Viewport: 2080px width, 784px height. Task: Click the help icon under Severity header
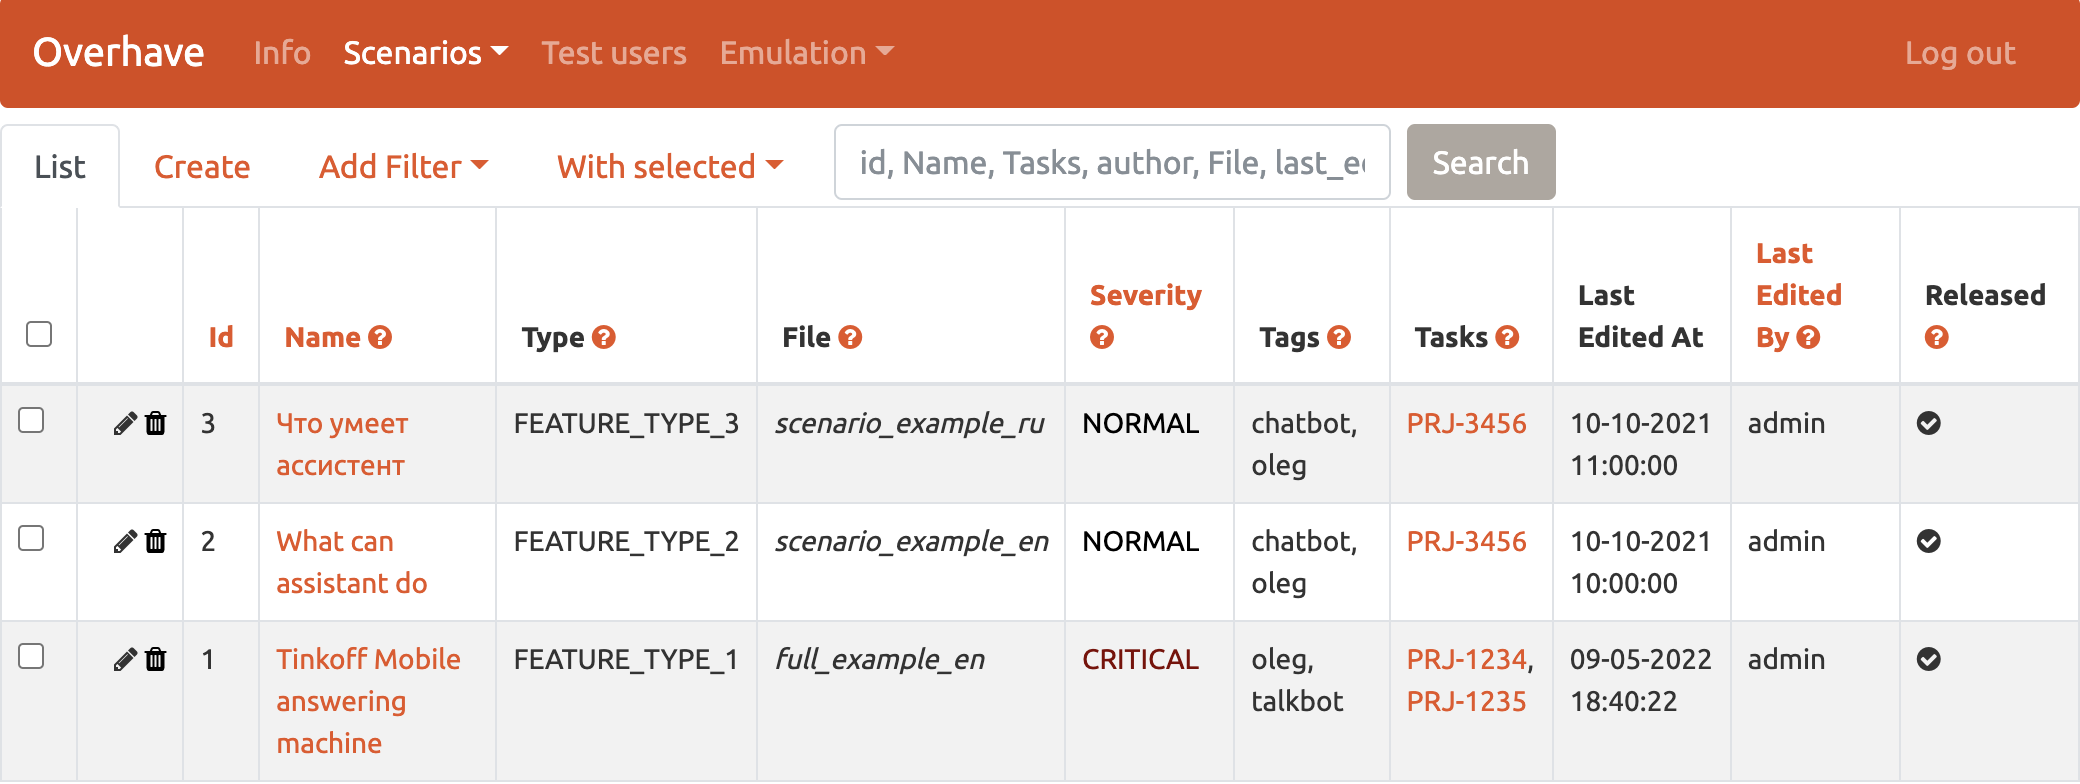pos(1102,337)
